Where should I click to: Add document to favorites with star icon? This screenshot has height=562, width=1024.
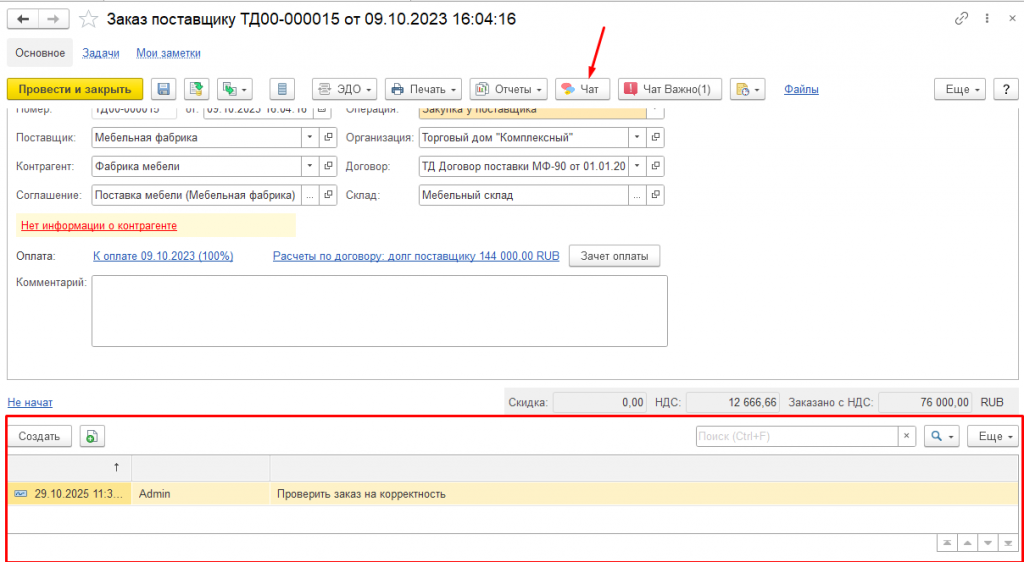point(88,19)
